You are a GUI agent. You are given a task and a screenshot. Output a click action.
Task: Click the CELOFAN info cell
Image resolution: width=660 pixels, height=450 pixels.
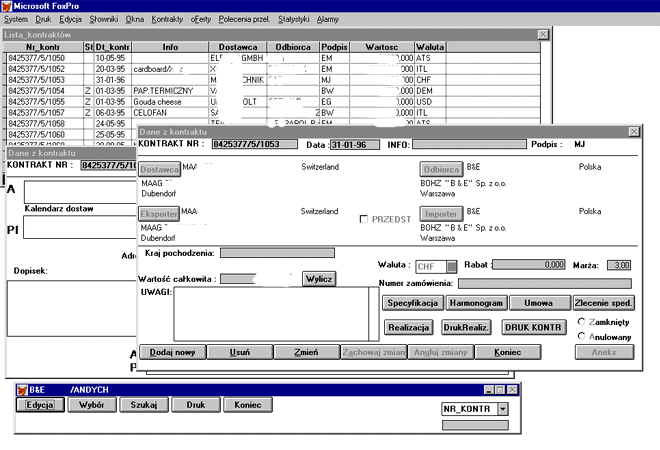170,113
